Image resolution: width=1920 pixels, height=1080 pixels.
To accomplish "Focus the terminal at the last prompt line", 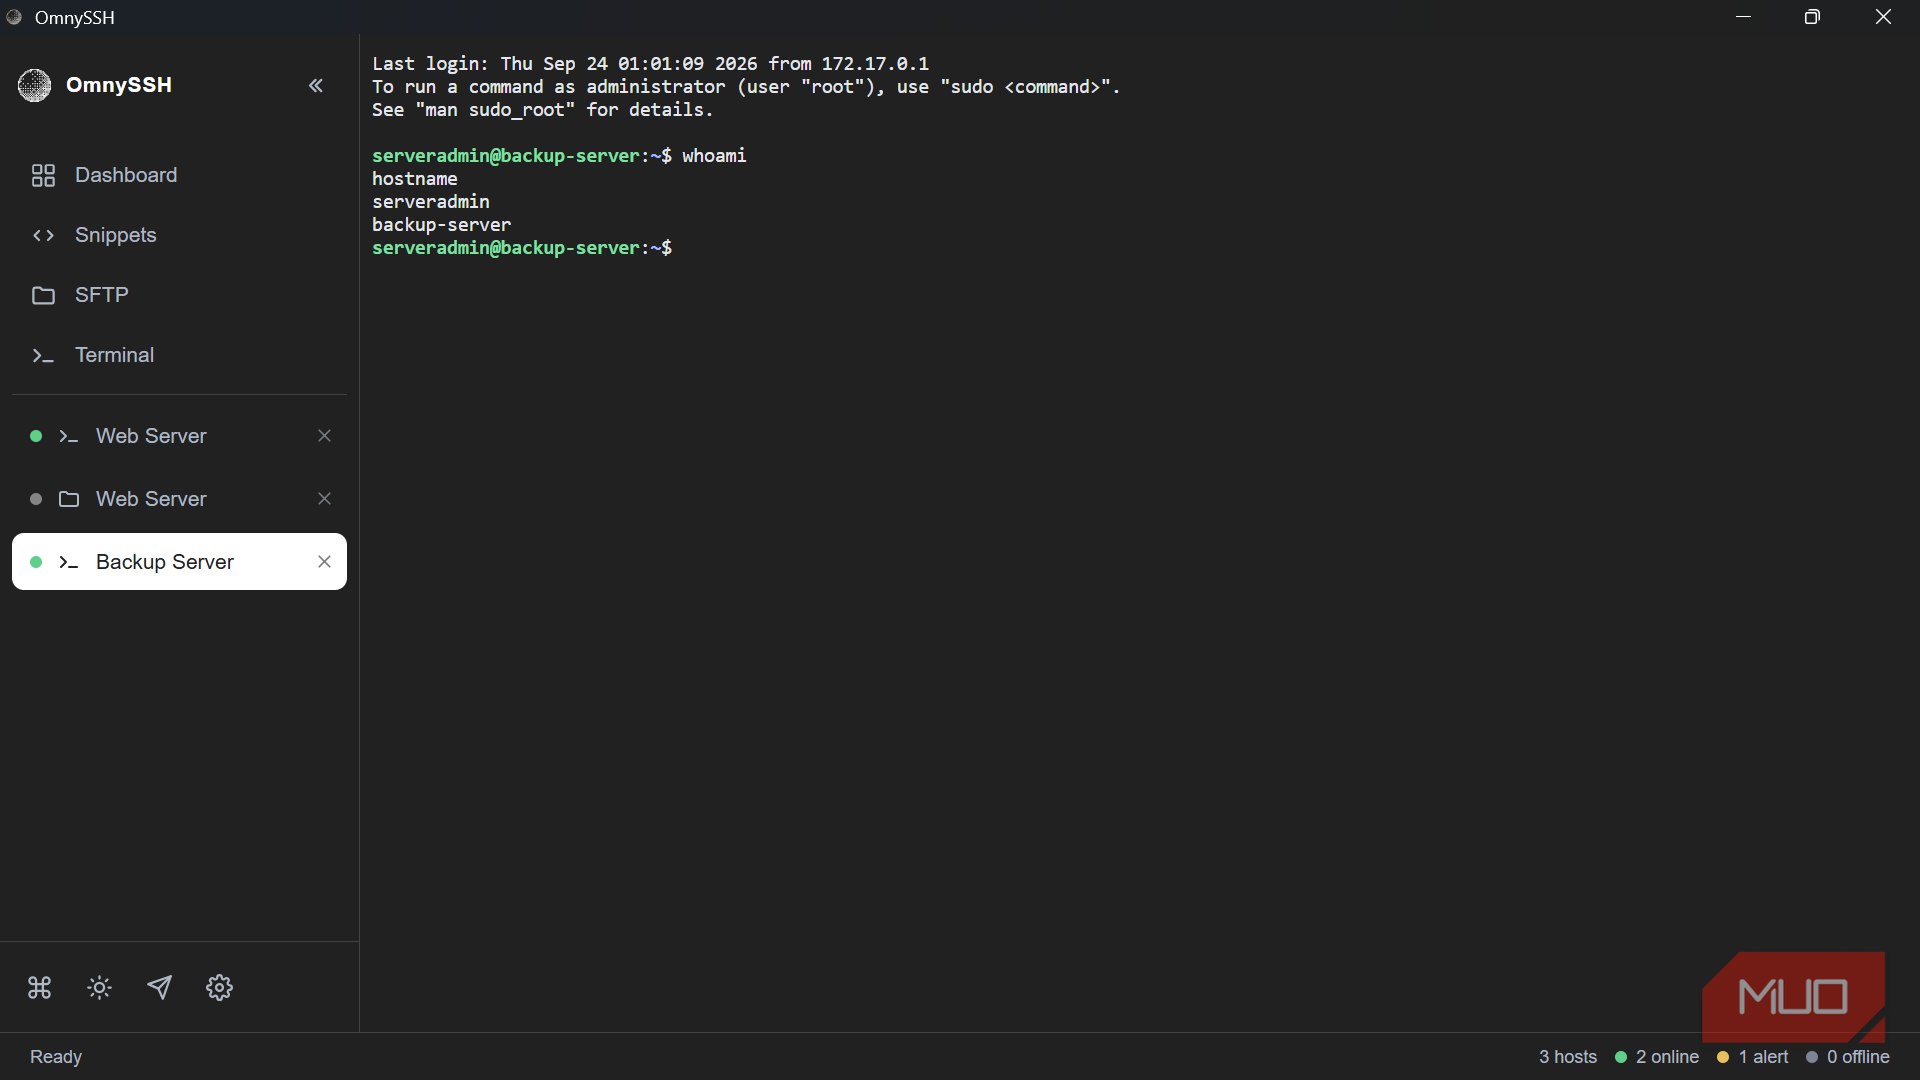I will 522,248.
